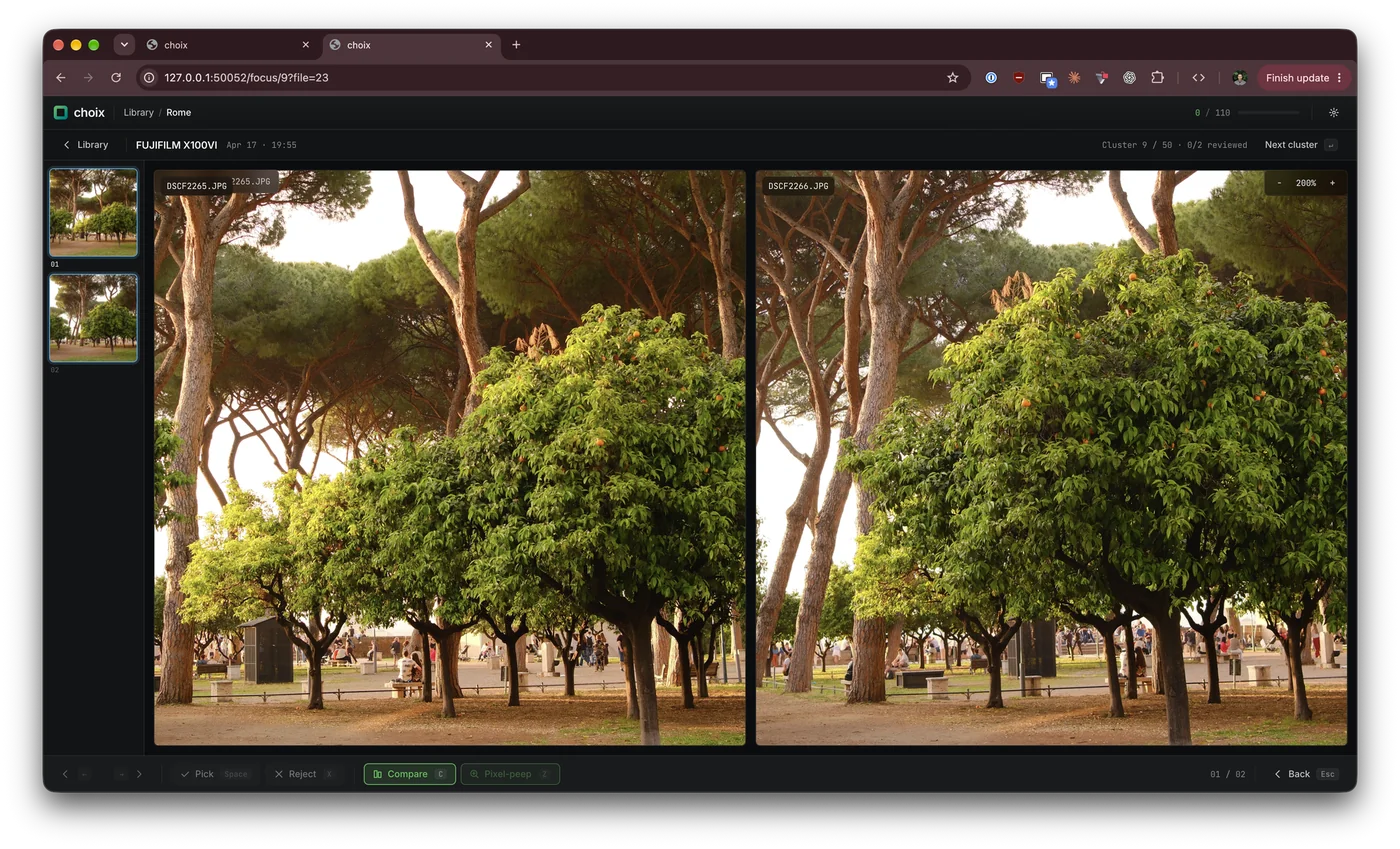View site information for 127.0.0.1
Viewport: 1400px width, 849px height.
(x=149, y=78)
